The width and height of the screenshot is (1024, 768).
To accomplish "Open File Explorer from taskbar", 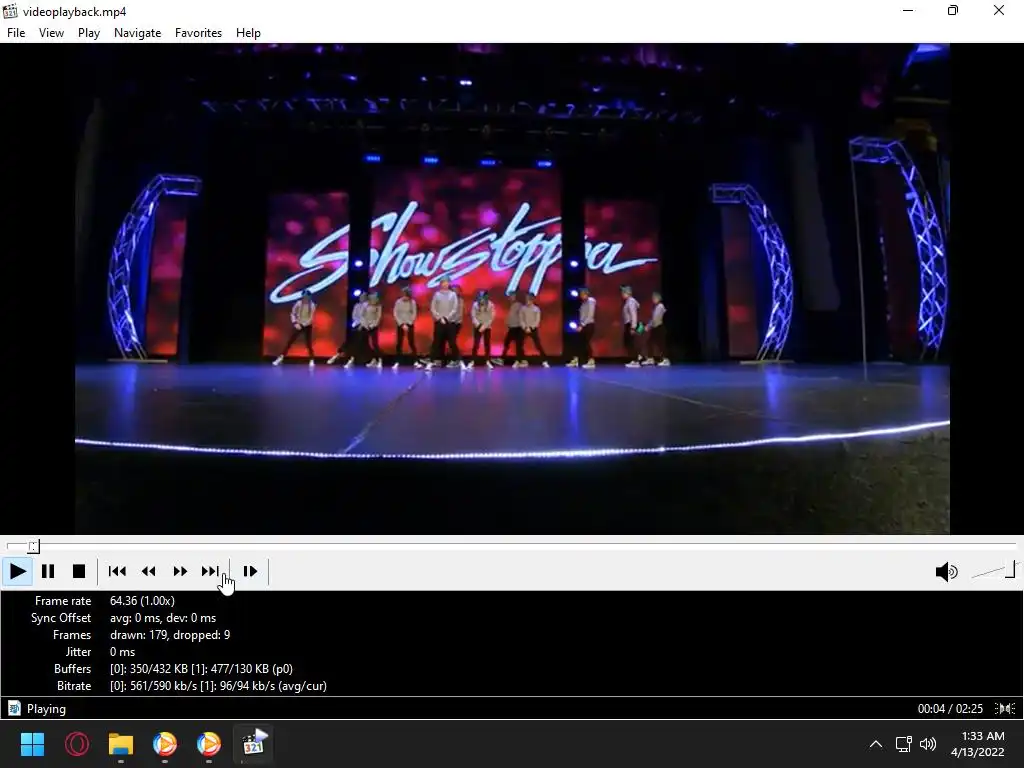I will tap(121, 744).
